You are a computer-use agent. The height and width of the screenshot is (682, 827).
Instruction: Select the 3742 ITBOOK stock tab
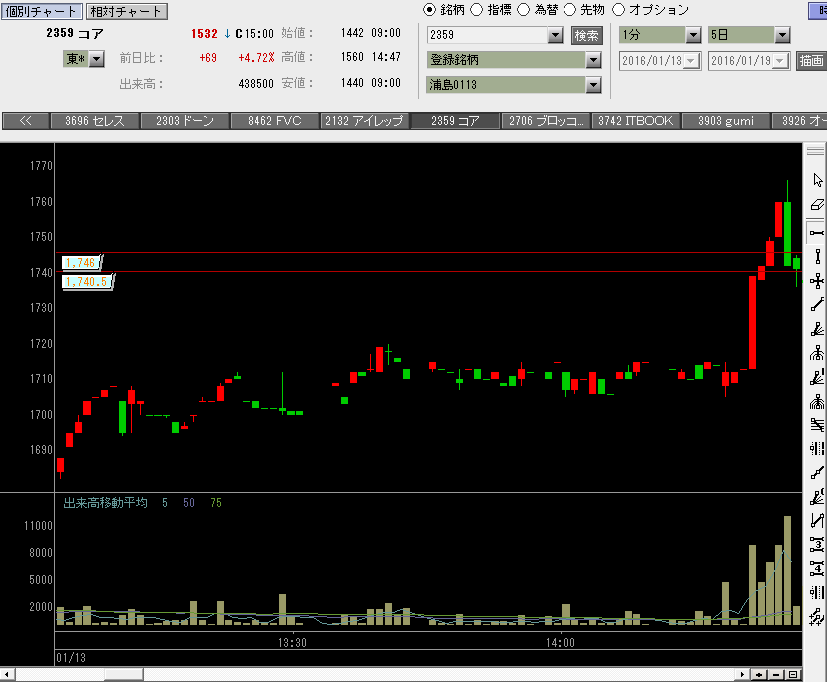636,121
